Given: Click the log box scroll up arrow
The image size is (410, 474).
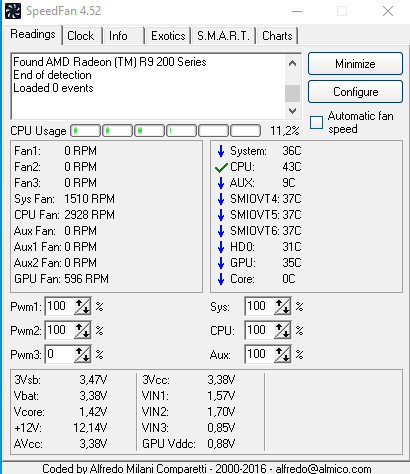Looking at the screenshot, I should (x=292, y=63).
